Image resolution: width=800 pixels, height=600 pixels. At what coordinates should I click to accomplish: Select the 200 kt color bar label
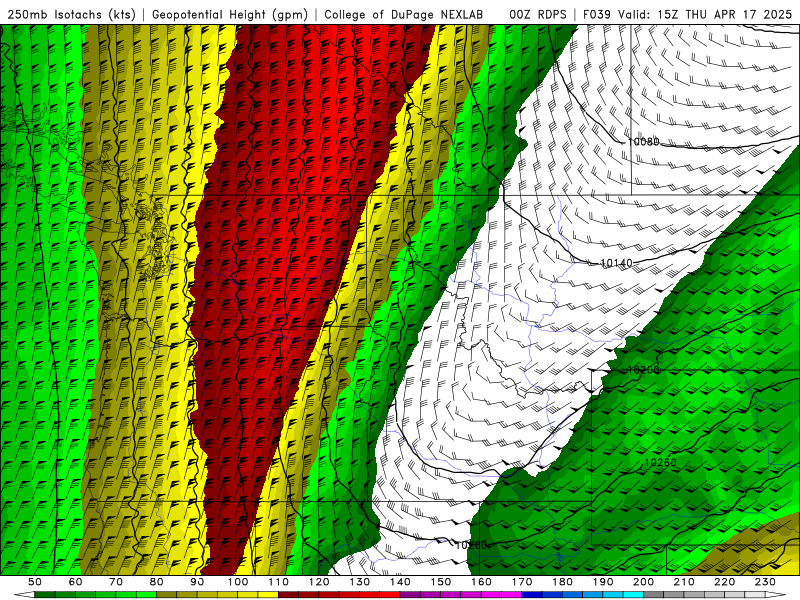(x=643, y=582)
